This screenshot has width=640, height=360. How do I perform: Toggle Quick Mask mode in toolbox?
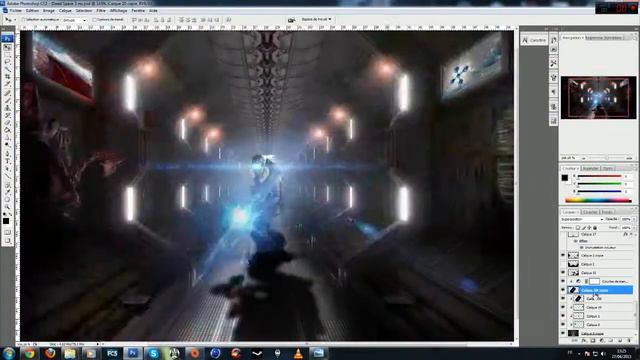tap(8, 232)
